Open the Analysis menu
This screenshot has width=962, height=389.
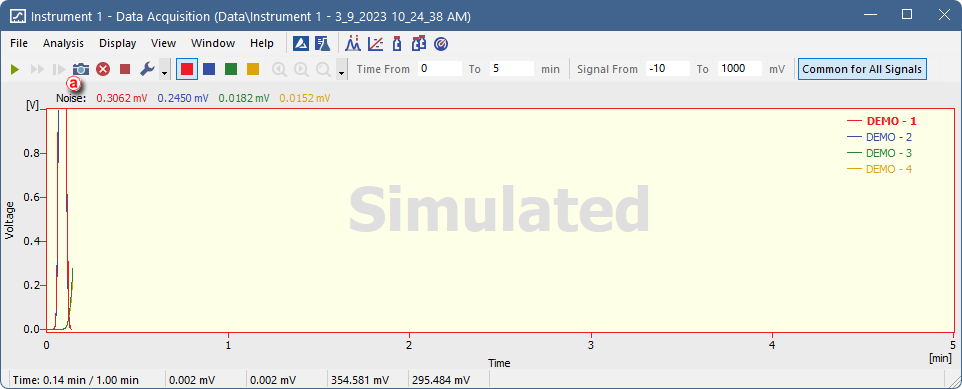[63, 43]
